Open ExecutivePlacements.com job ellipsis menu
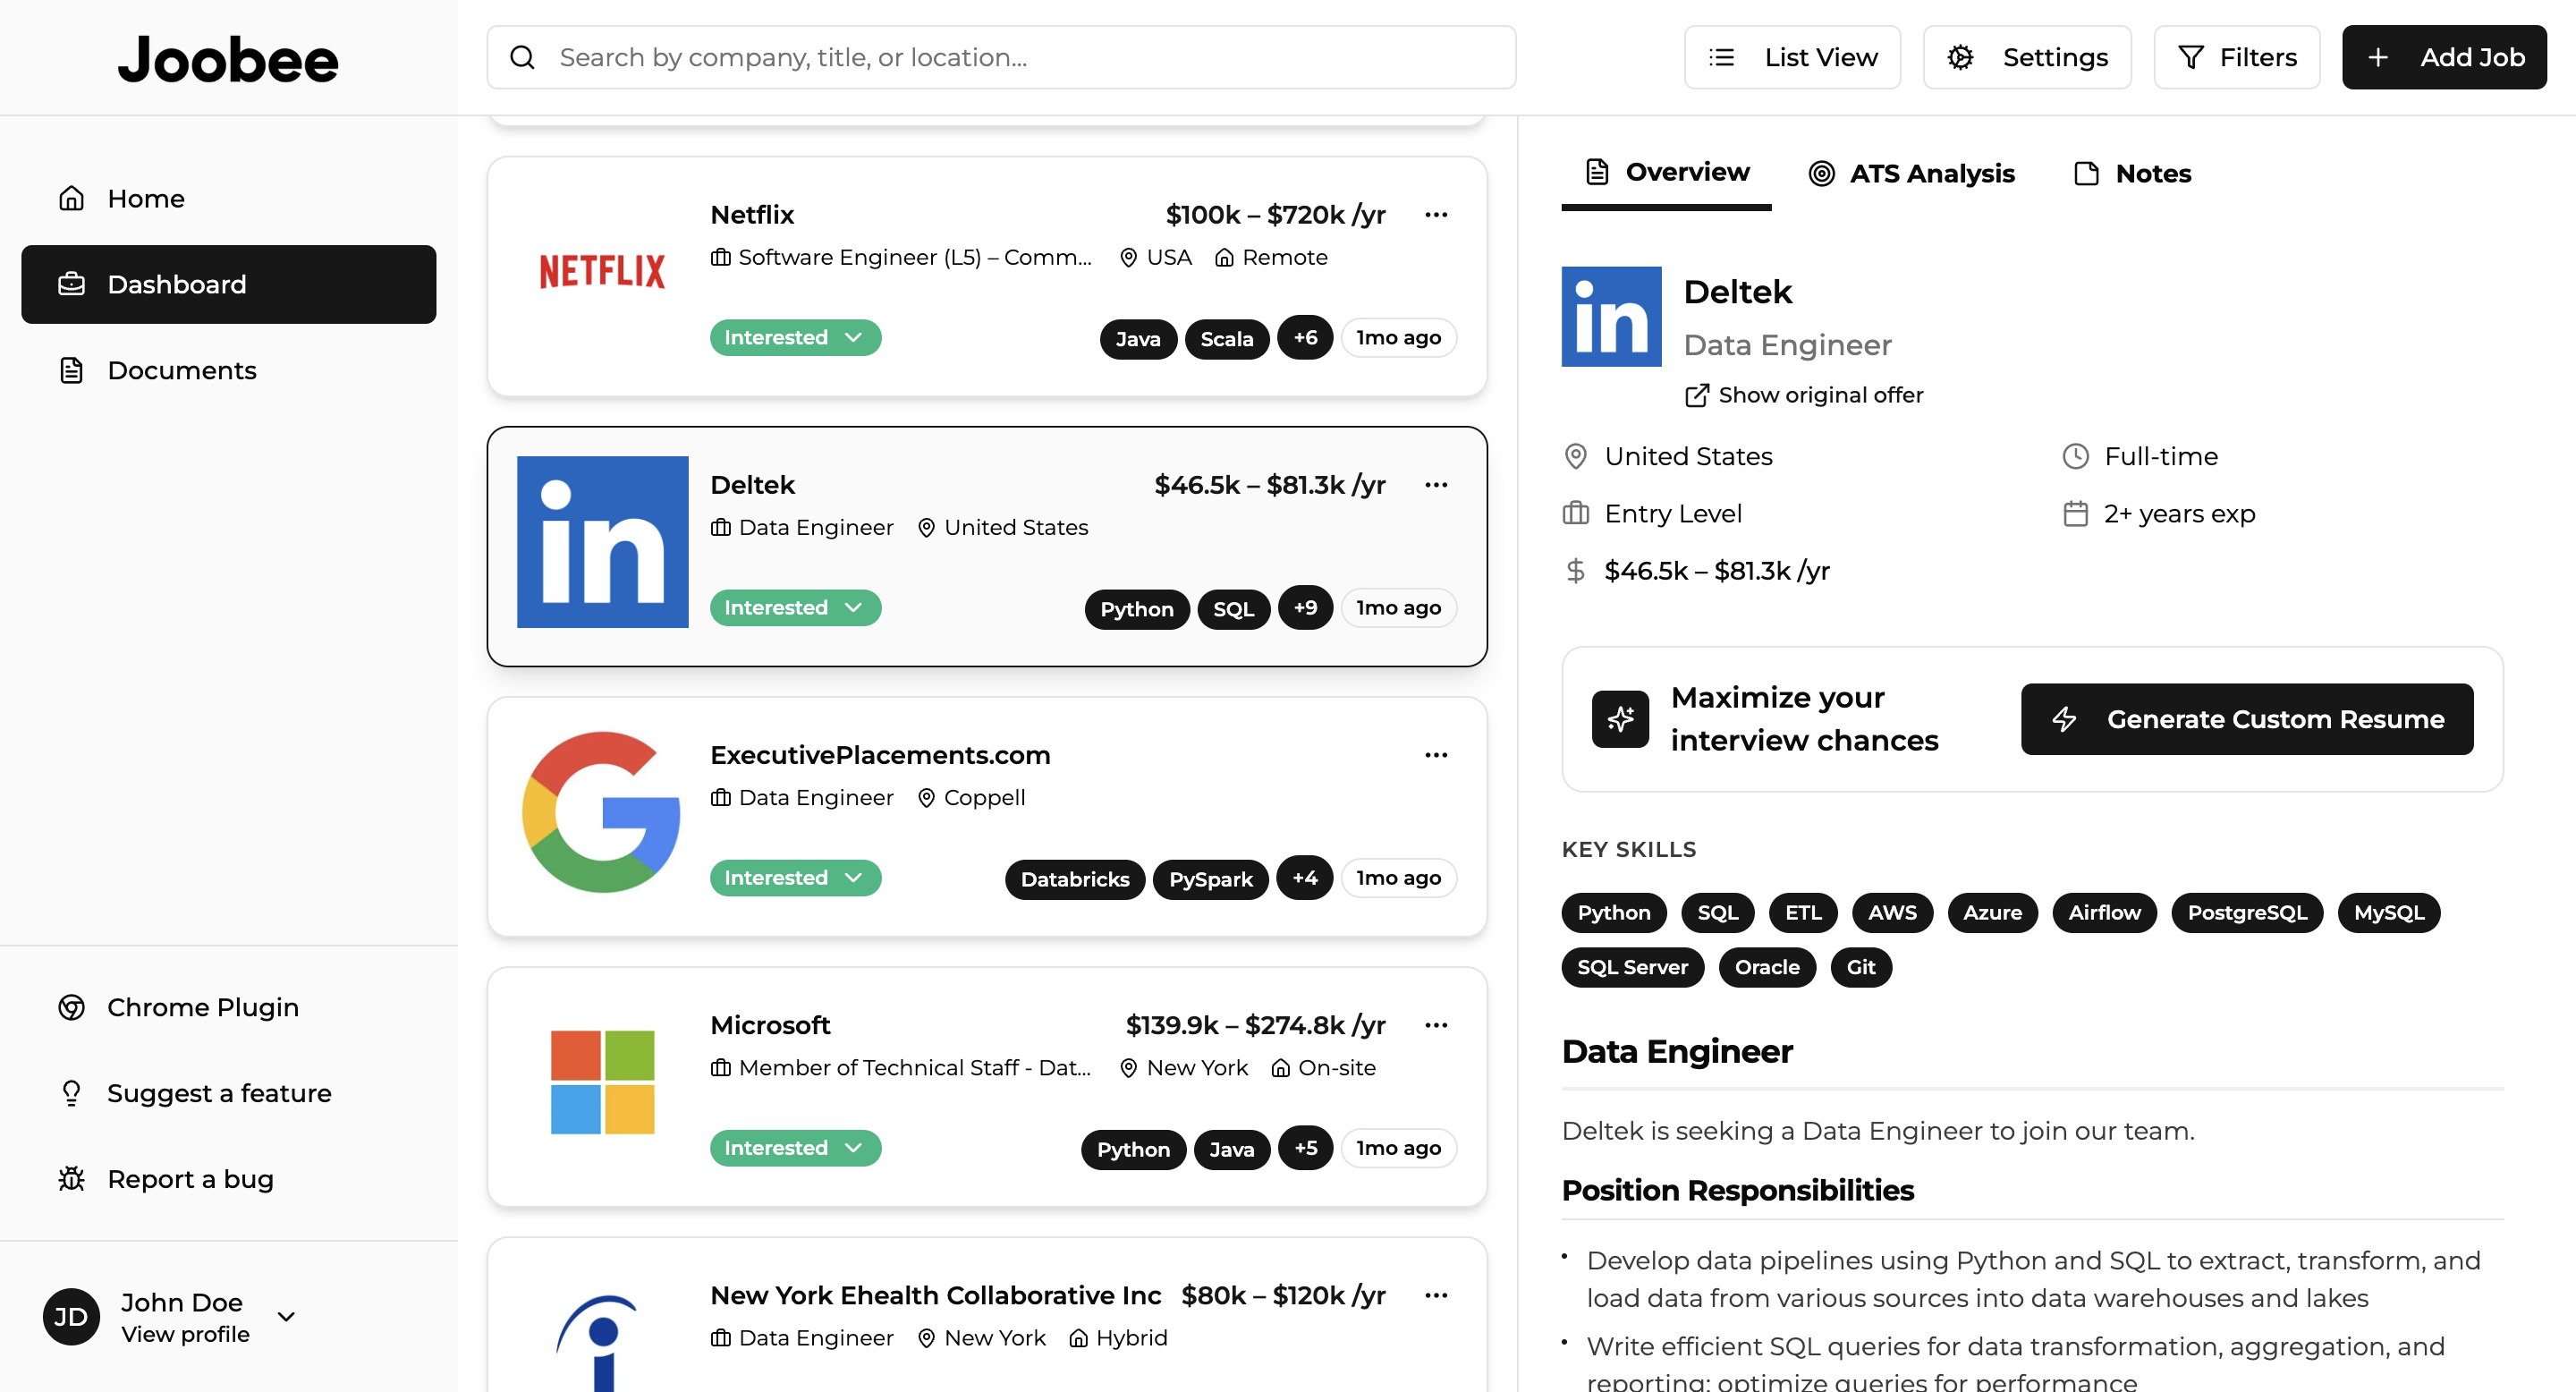The height and width of the screenshot is (1392, 2576). pos(1436,755)
